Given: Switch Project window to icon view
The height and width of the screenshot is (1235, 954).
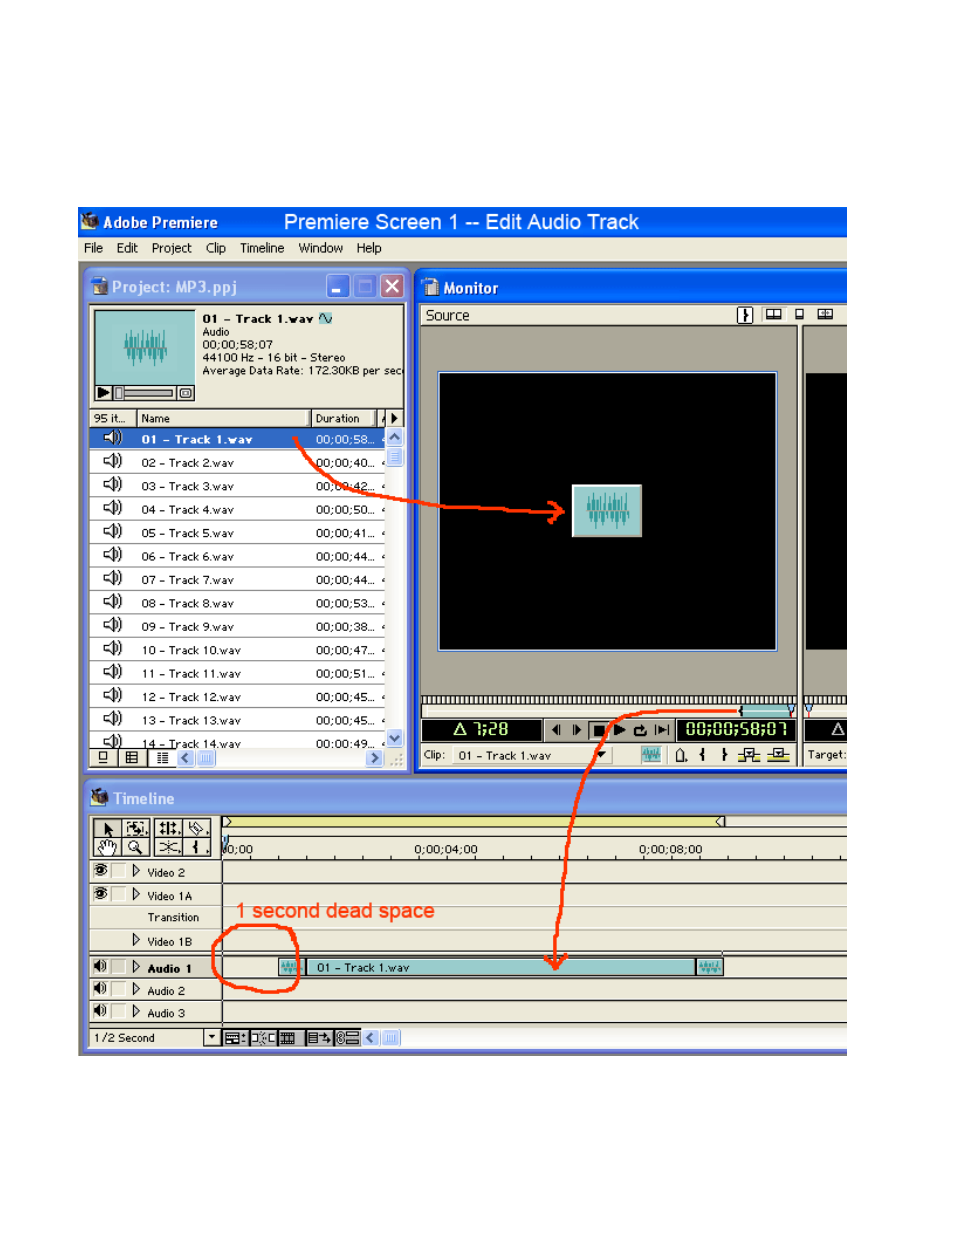Looking at the screenshot, I should pyautogui.click(x=103, y=758).
